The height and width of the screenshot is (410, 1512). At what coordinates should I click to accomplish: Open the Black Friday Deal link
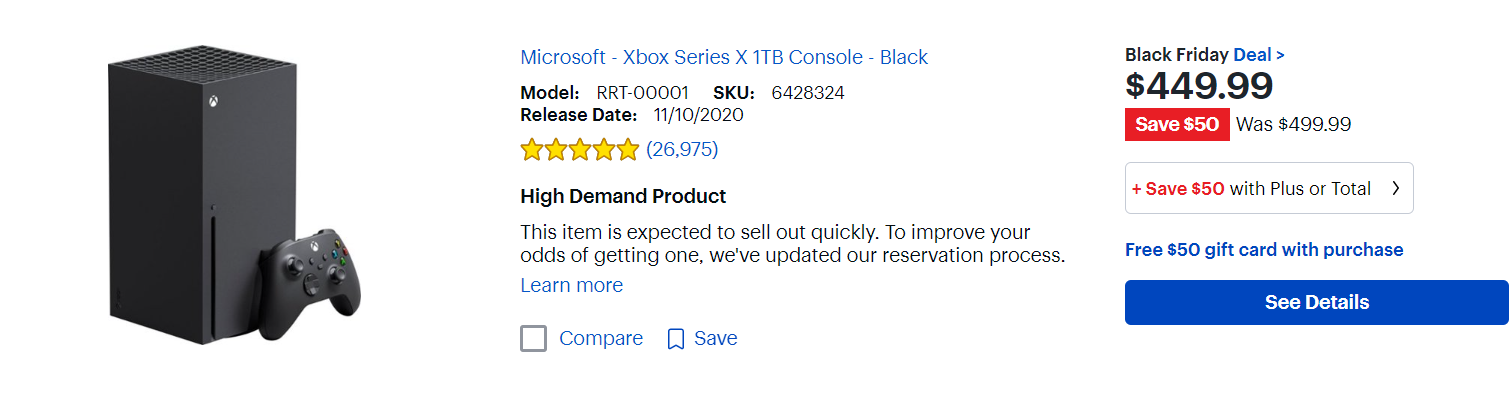(1259, 55)
